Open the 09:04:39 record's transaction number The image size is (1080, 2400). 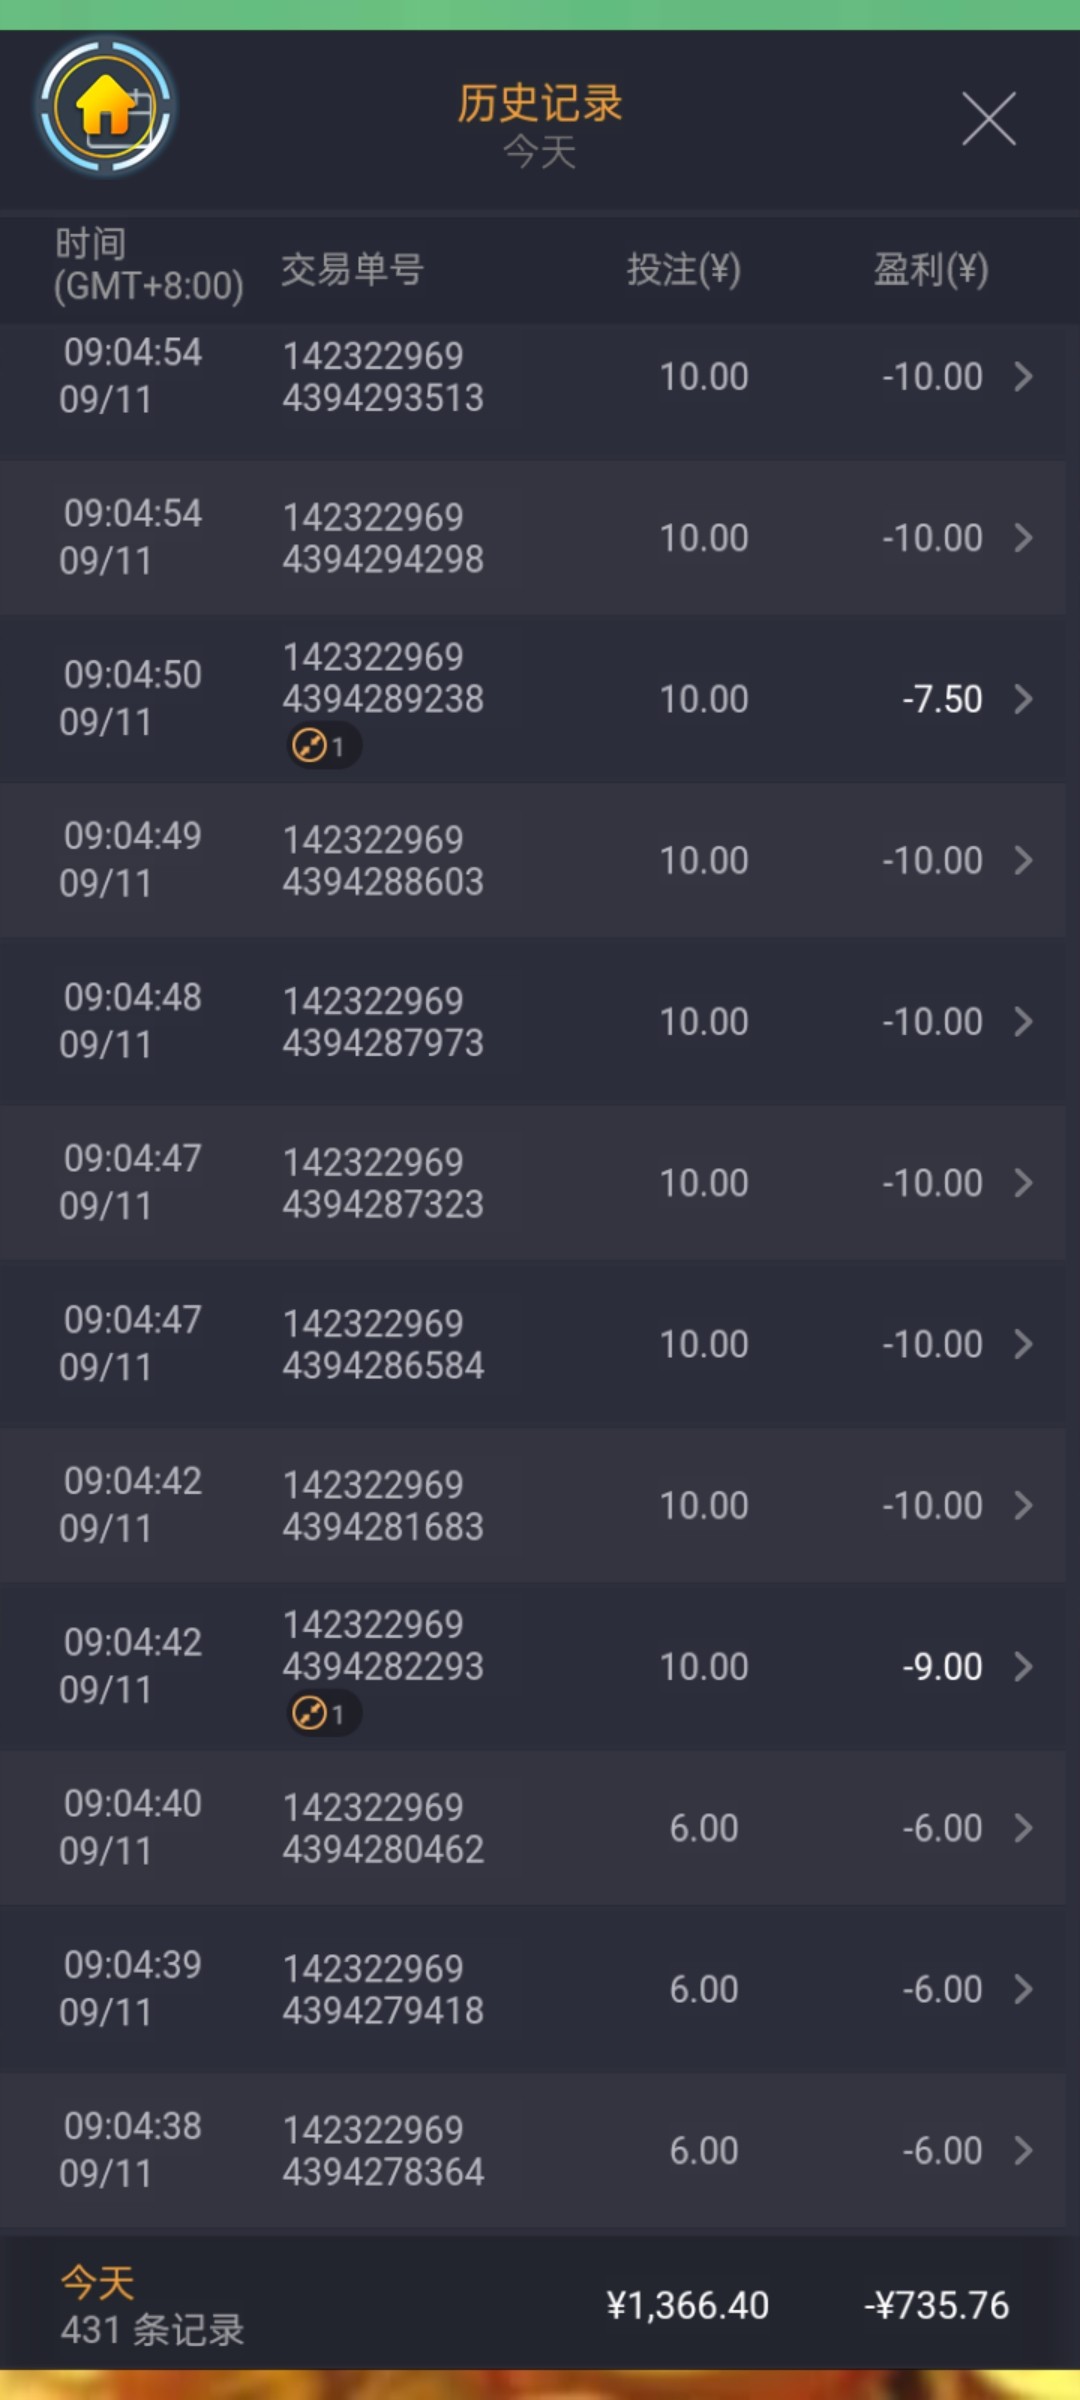coord(383,1989)
